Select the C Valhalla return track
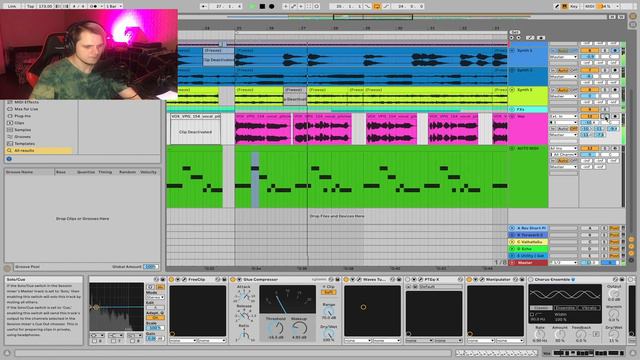 [528, 242]
